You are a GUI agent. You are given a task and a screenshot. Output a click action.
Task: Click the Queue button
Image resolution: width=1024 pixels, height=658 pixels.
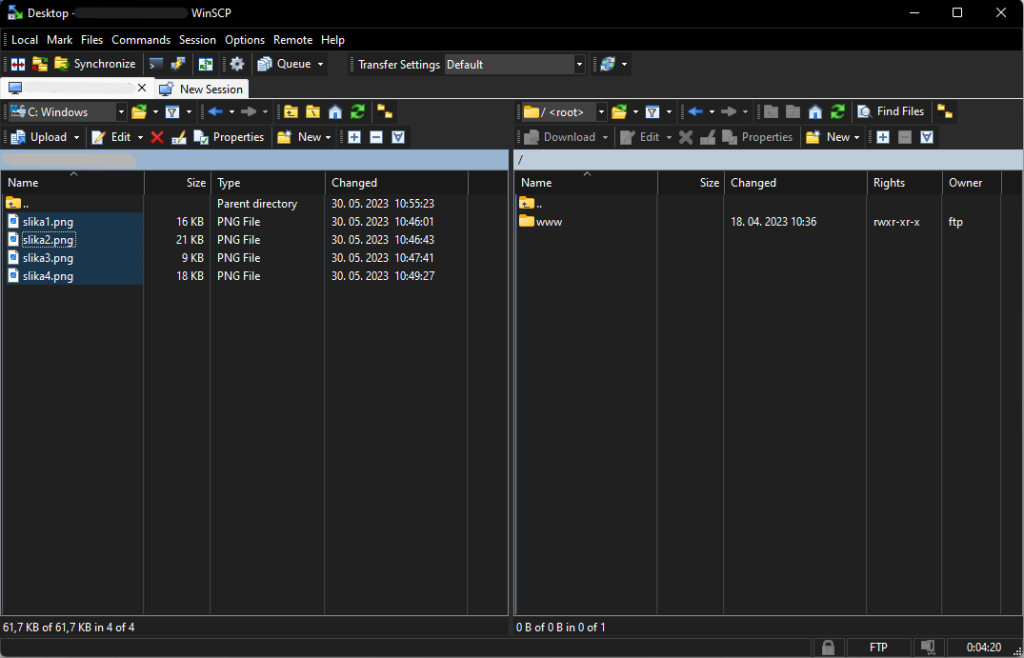coord(285,64)
